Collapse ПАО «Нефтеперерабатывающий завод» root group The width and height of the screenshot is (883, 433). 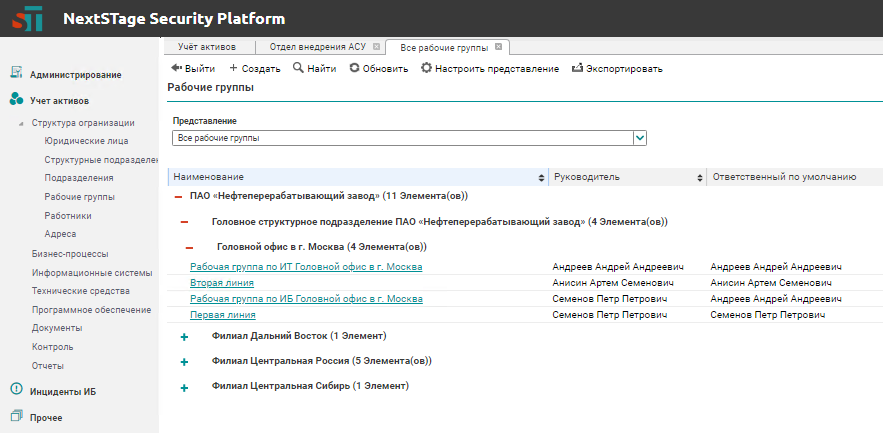[x=177, y=197]
